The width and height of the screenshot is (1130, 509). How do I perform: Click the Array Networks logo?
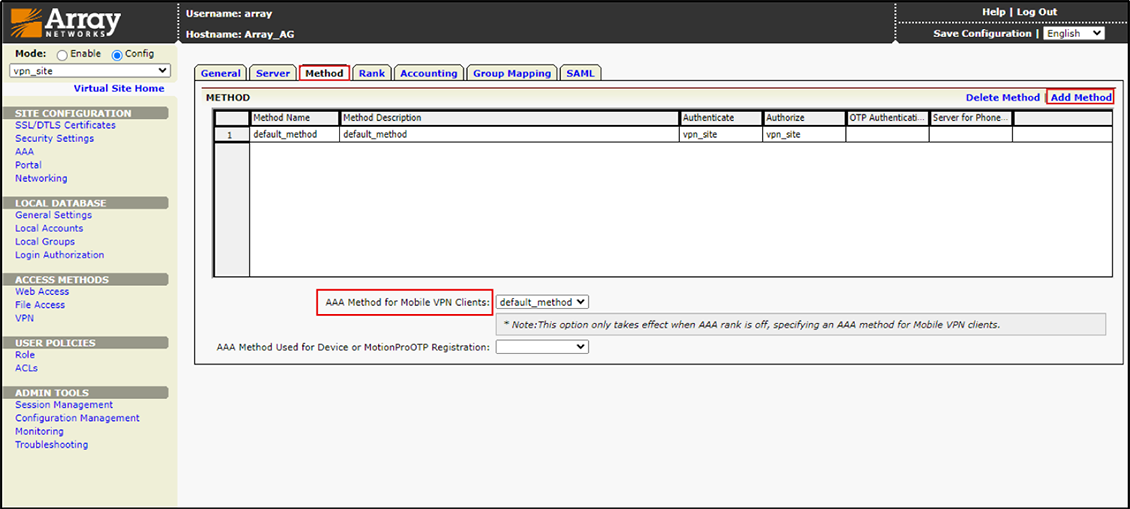point(66,23)
